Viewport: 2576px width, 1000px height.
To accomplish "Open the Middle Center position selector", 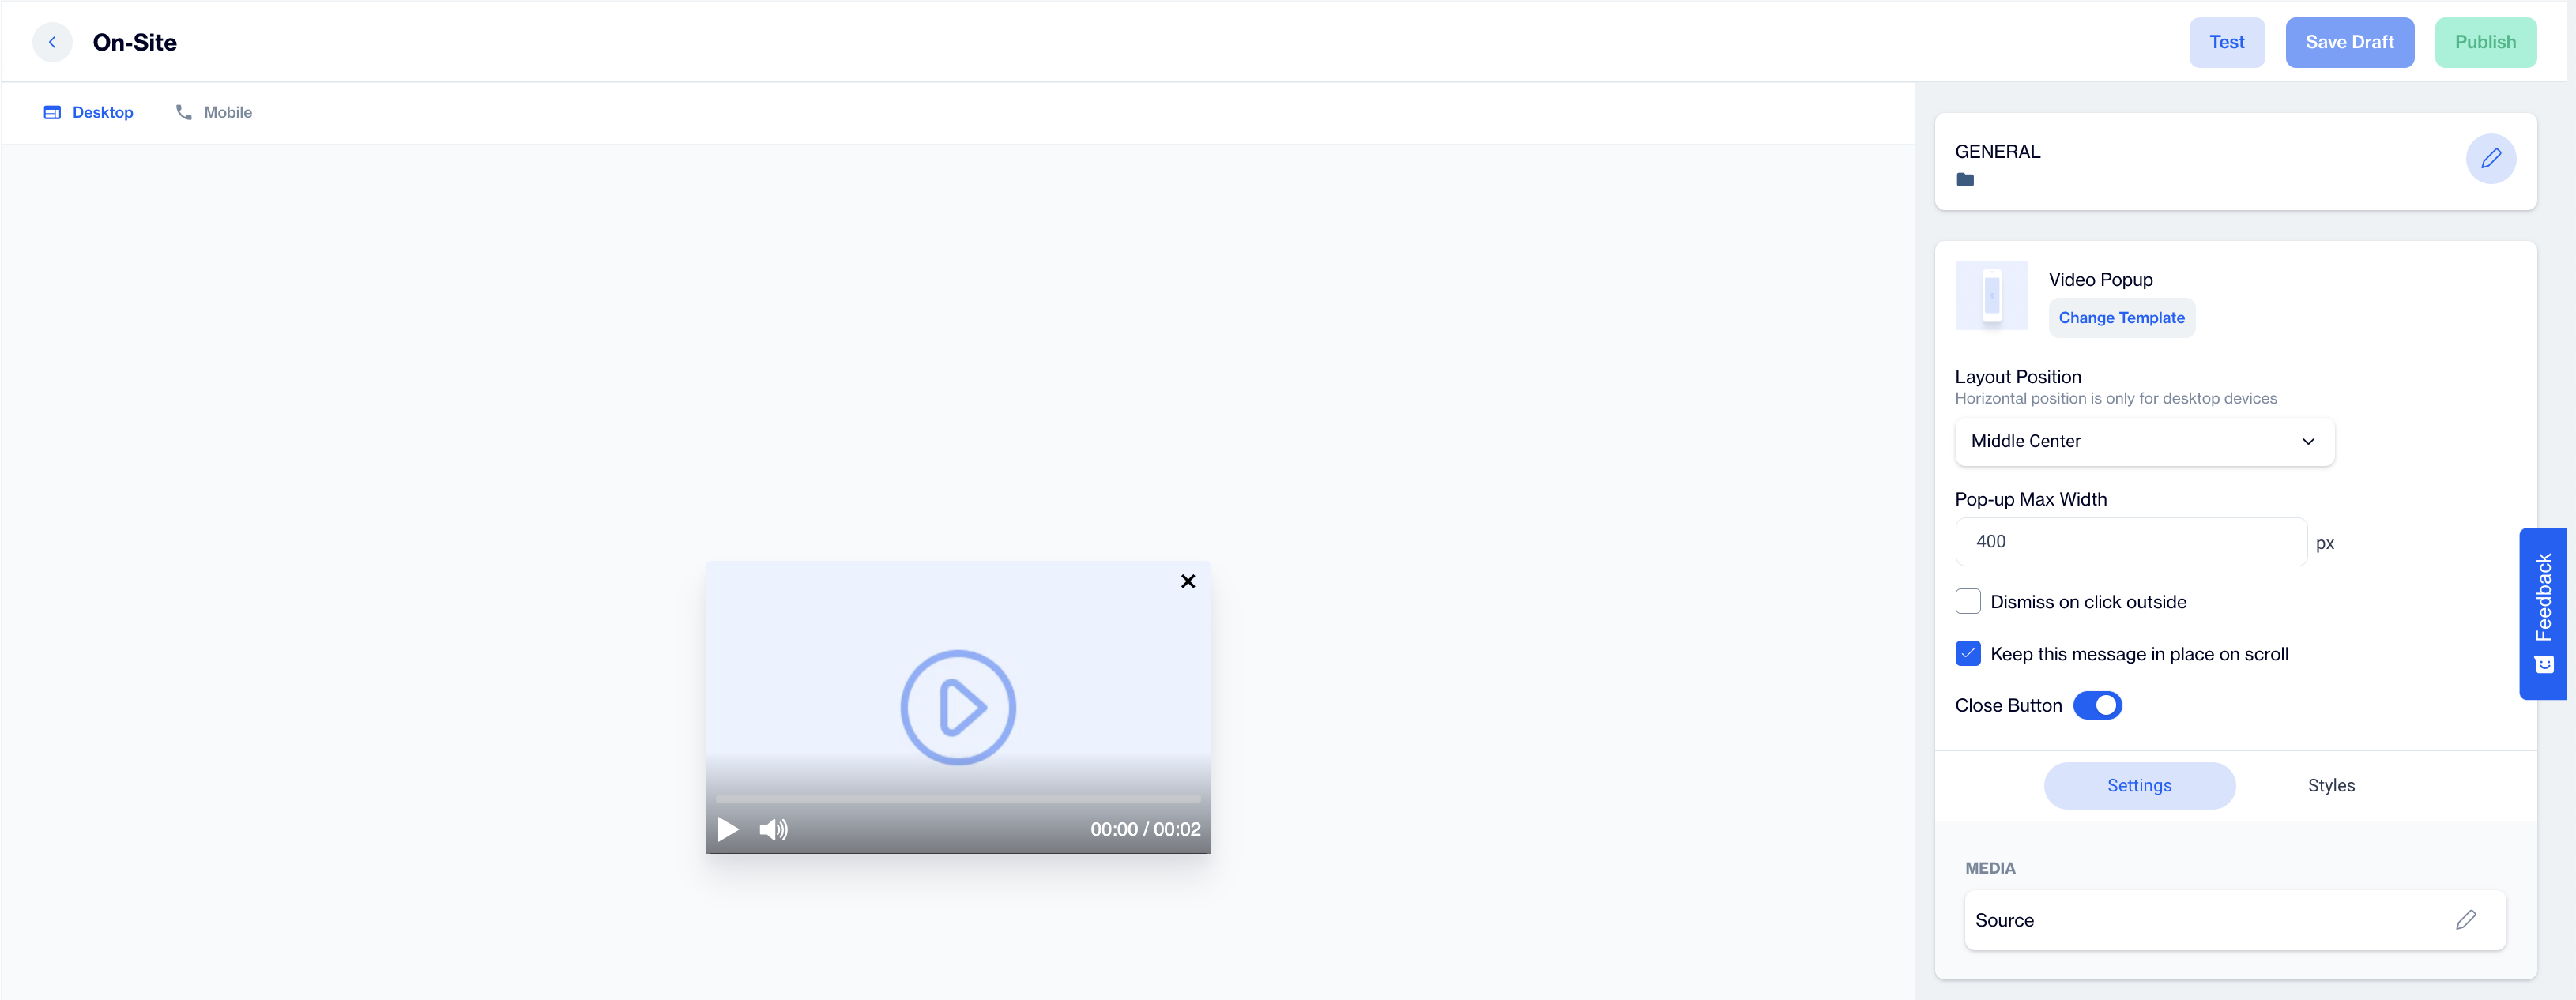I will point(2144,440).
